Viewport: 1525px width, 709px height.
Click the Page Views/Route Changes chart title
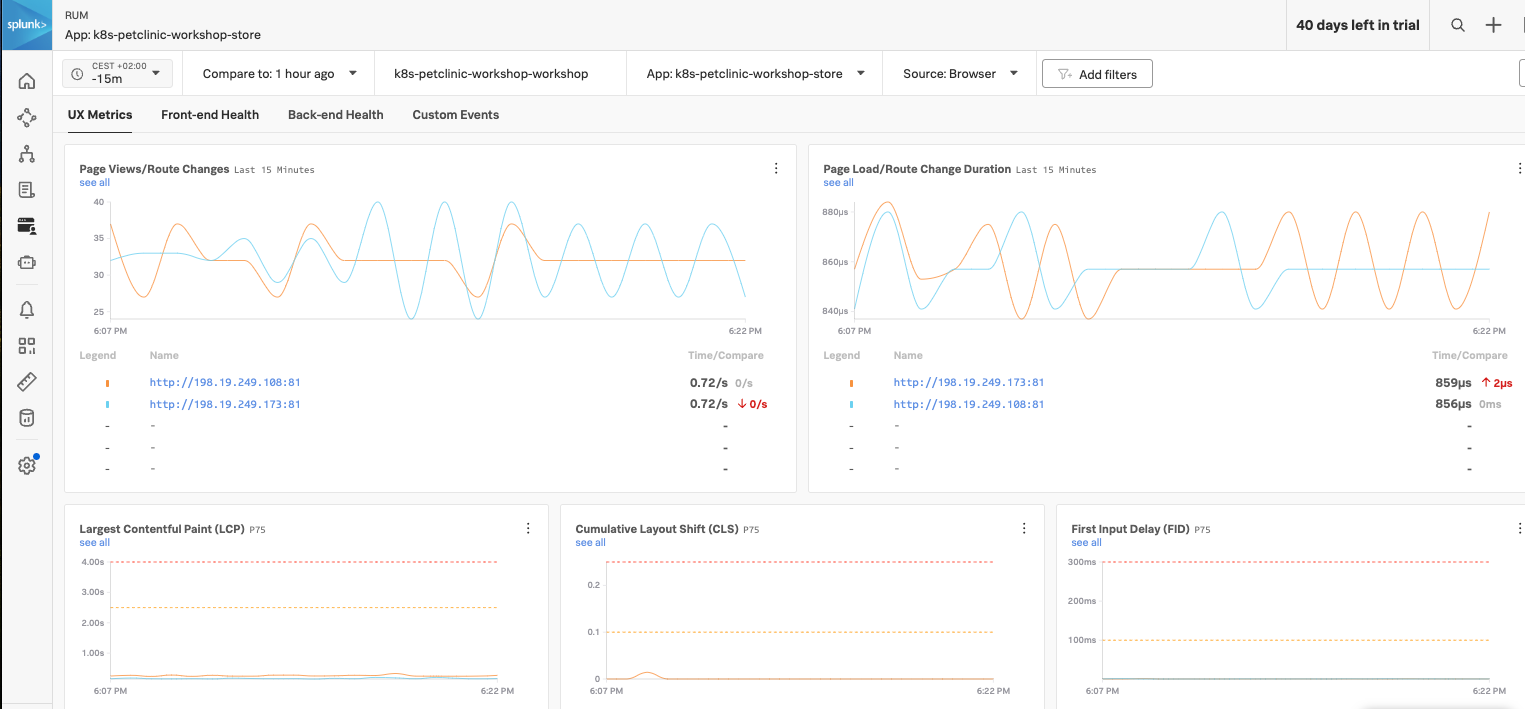coord(154,169)
